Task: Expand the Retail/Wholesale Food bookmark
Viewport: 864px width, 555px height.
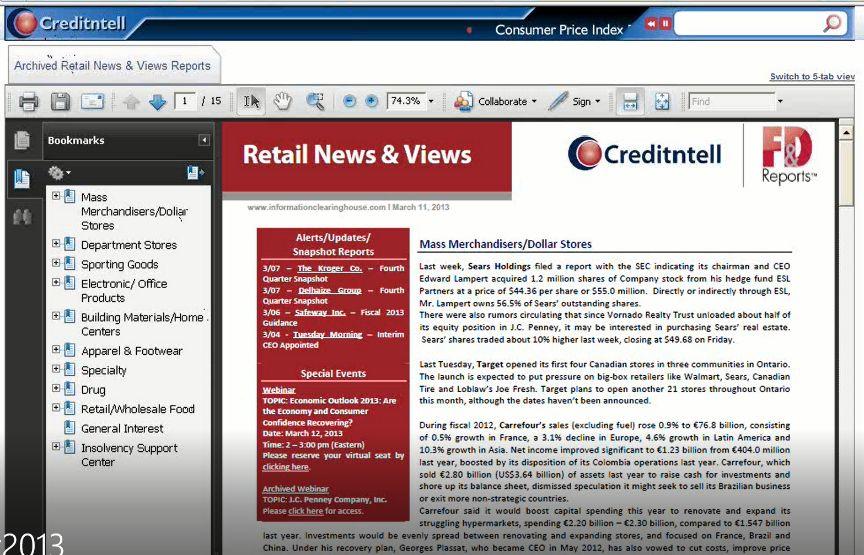Action: tap(56, 407)
